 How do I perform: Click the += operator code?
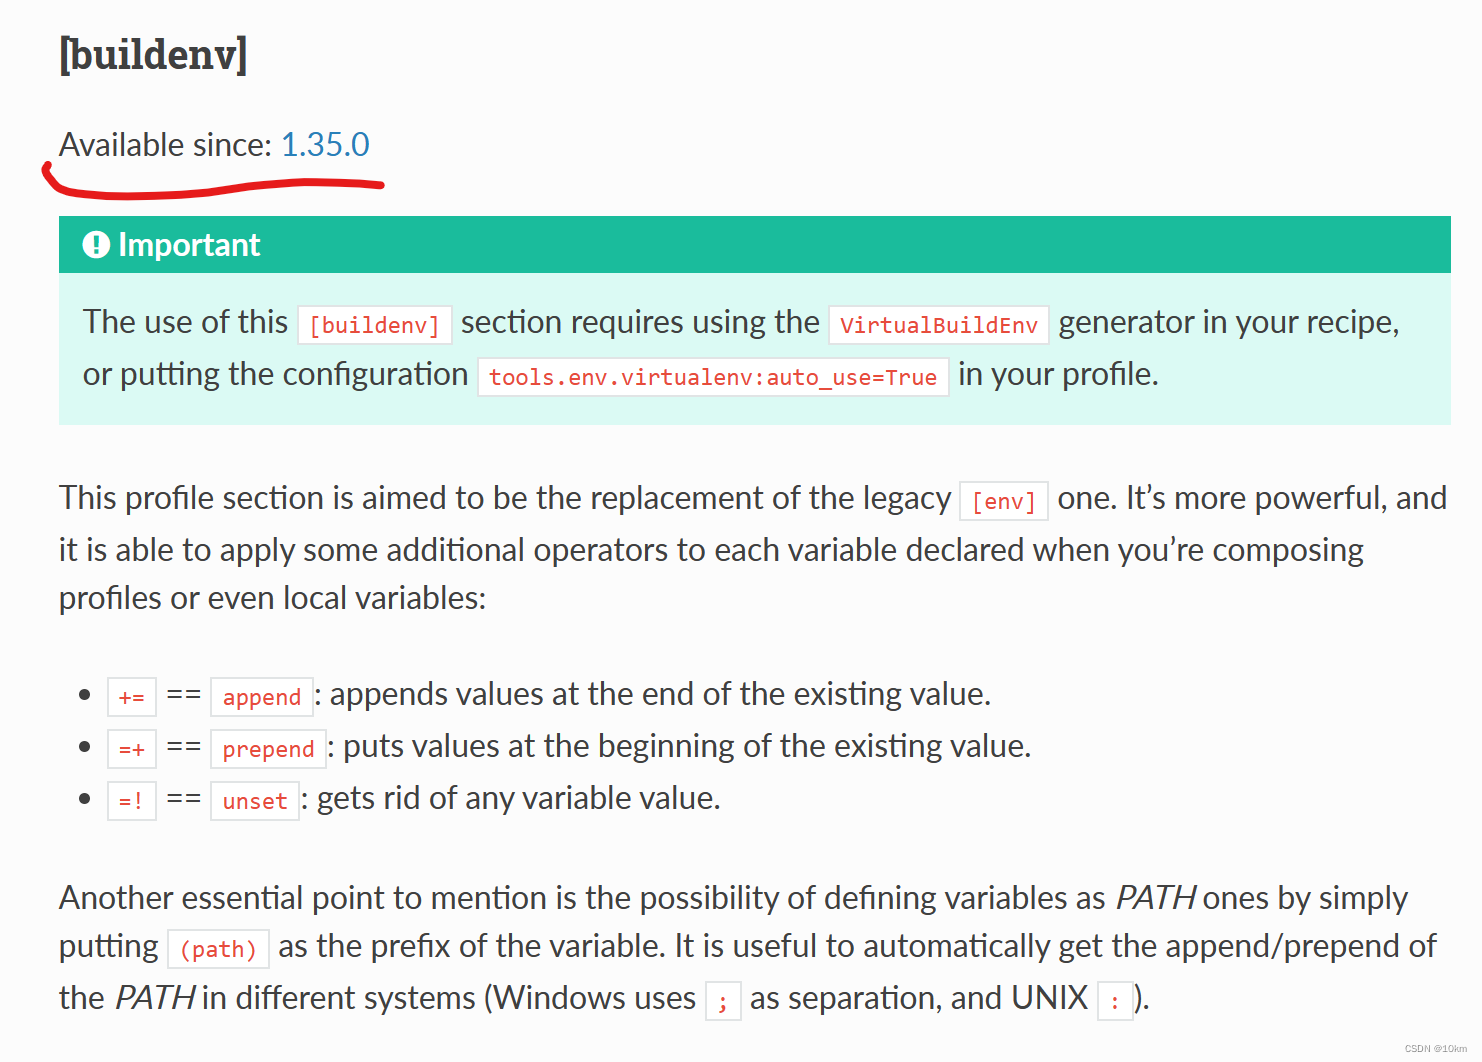coord(132,697)
